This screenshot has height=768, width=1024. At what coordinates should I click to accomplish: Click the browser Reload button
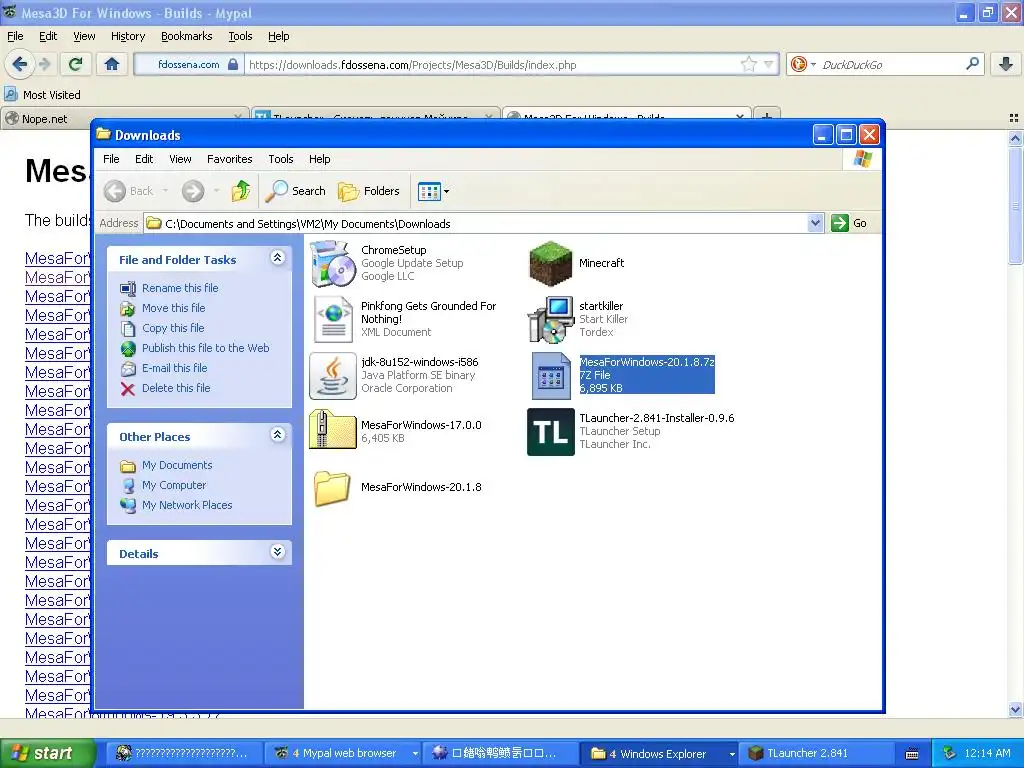76,64
